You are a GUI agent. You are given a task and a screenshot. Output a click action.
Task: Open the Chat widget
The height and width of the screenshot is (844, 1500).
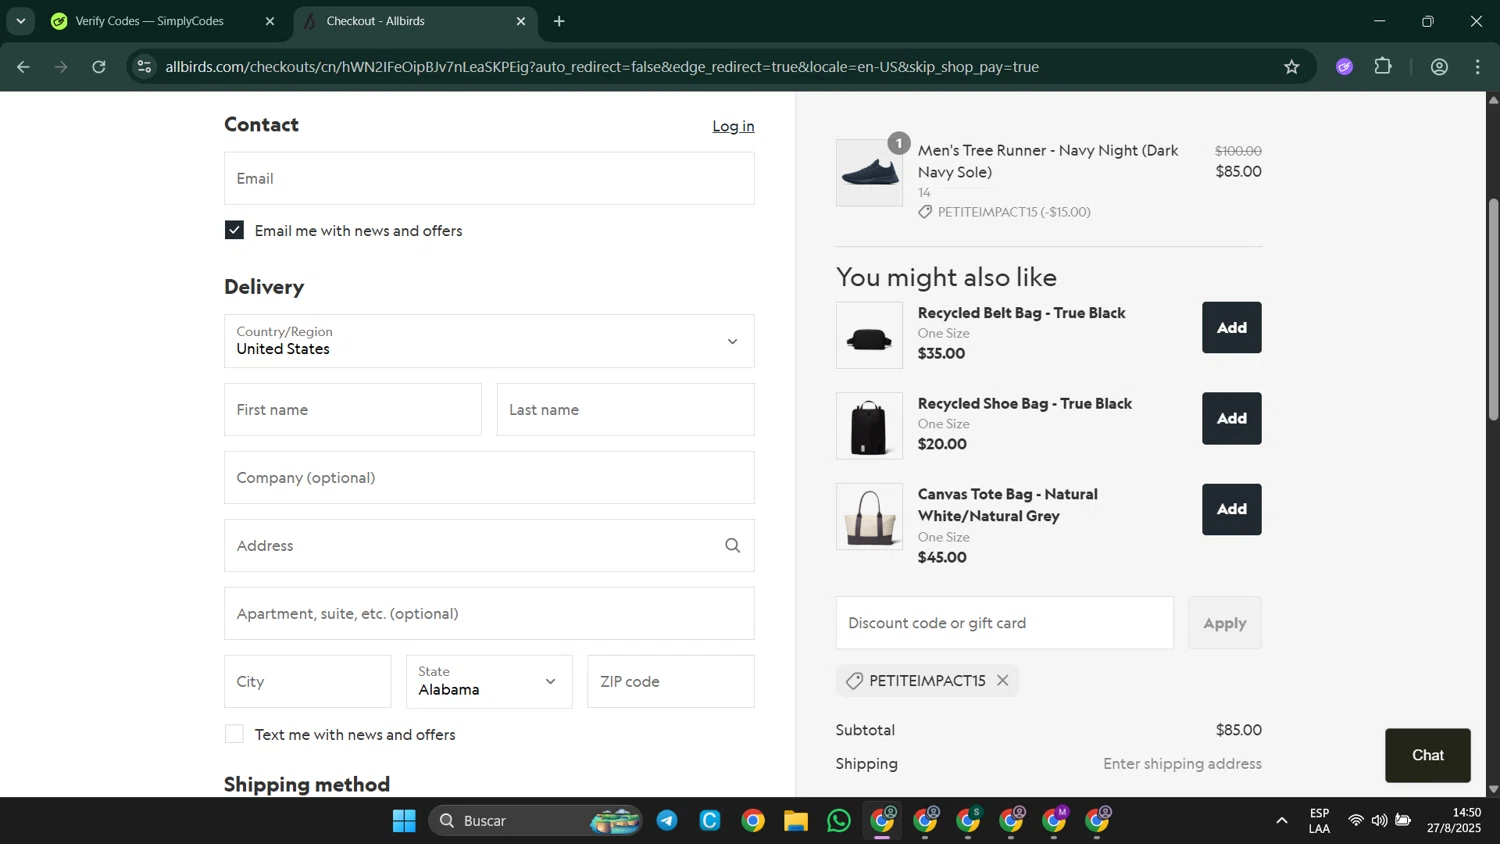pos(1427,755)
